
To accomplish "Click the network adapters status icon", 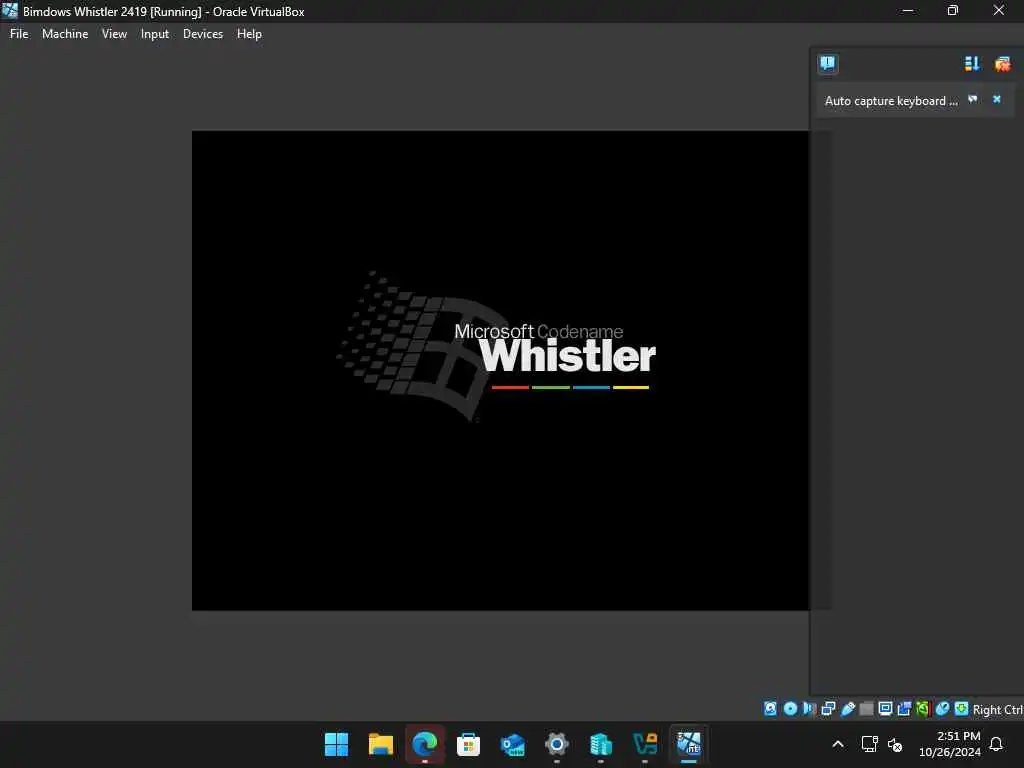I will point(828,709).
